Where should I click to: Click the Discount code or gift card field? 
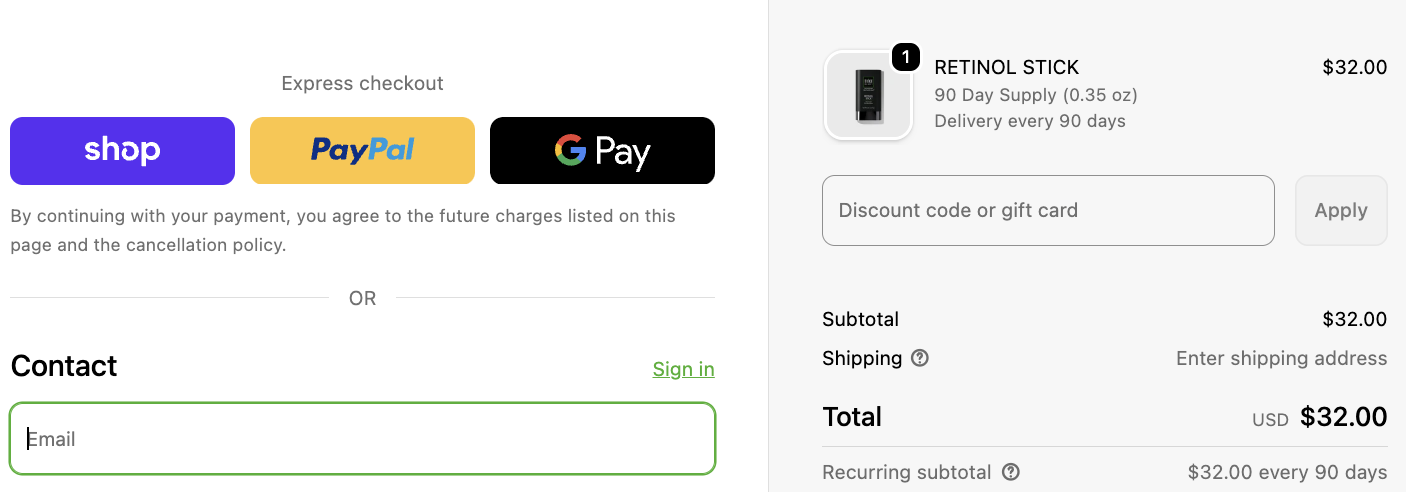pos(1048,210)
